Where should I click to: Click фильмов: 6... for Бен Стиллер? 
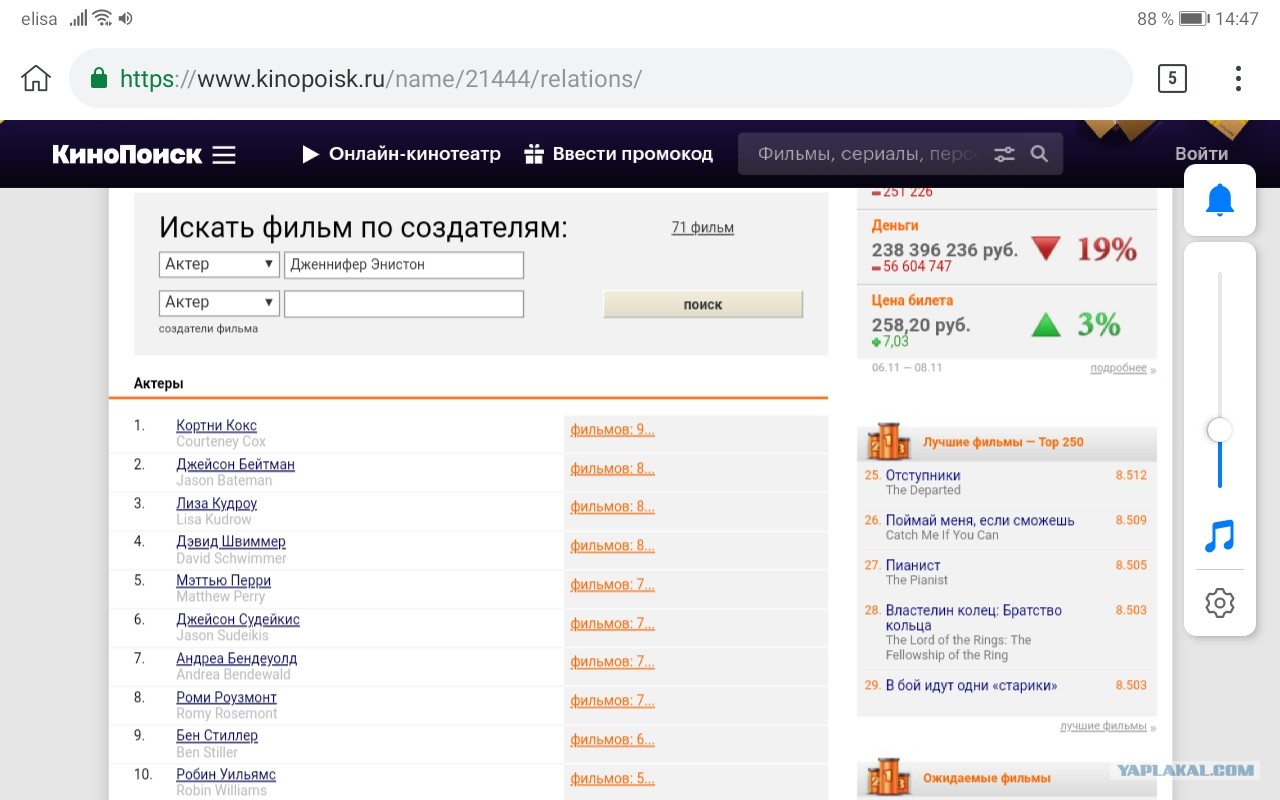click(612, 740)
